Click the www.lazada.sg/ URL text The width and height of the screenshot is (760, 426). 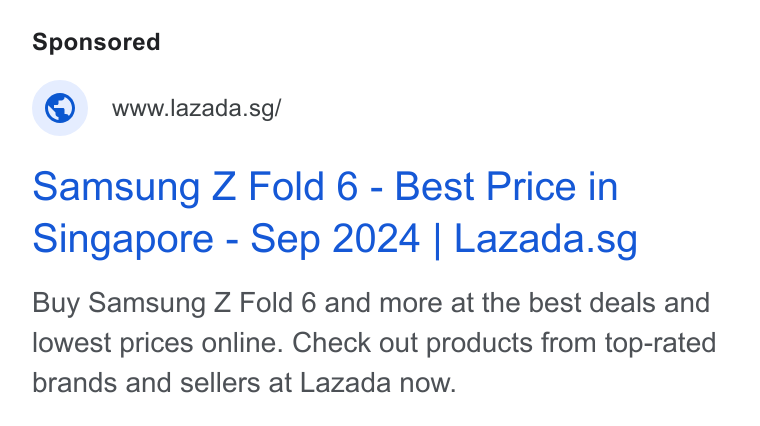coord(196,108)
